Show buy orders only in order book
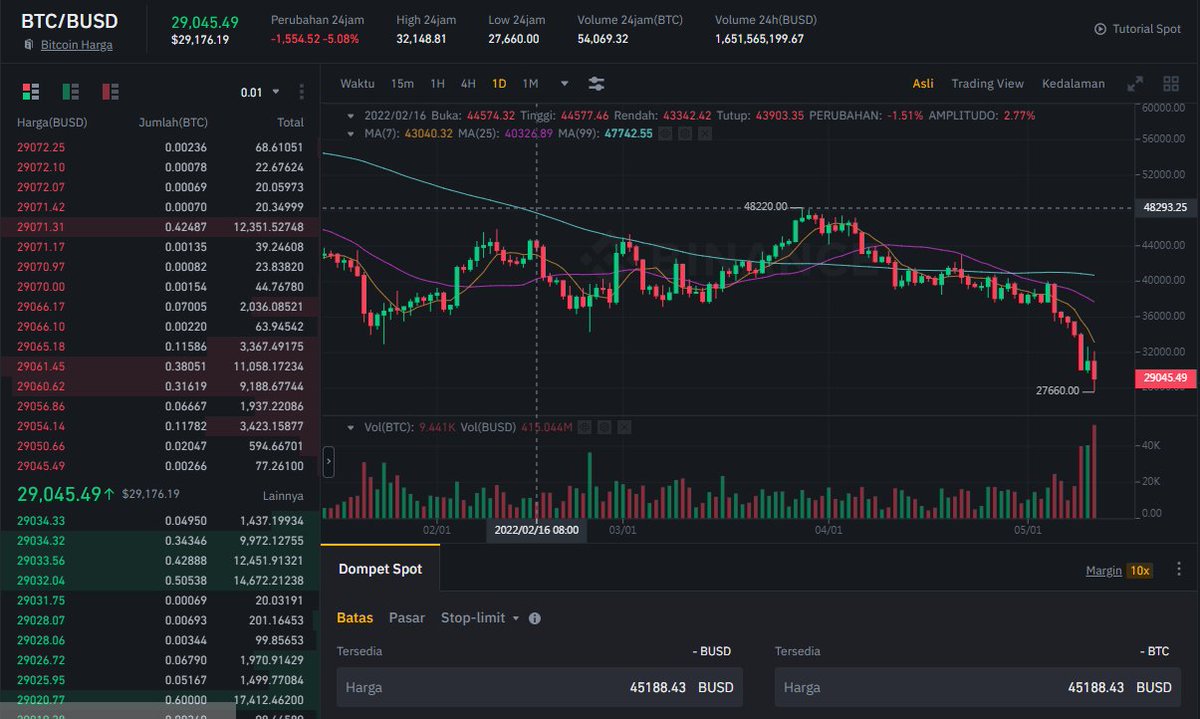Screen dimensions: 1200x719 (x=70, y=91)
